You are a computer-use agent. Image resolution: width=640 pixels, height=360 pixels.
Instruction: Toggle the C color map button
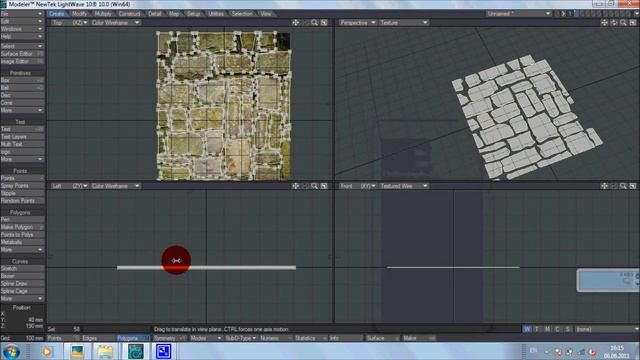558,329
